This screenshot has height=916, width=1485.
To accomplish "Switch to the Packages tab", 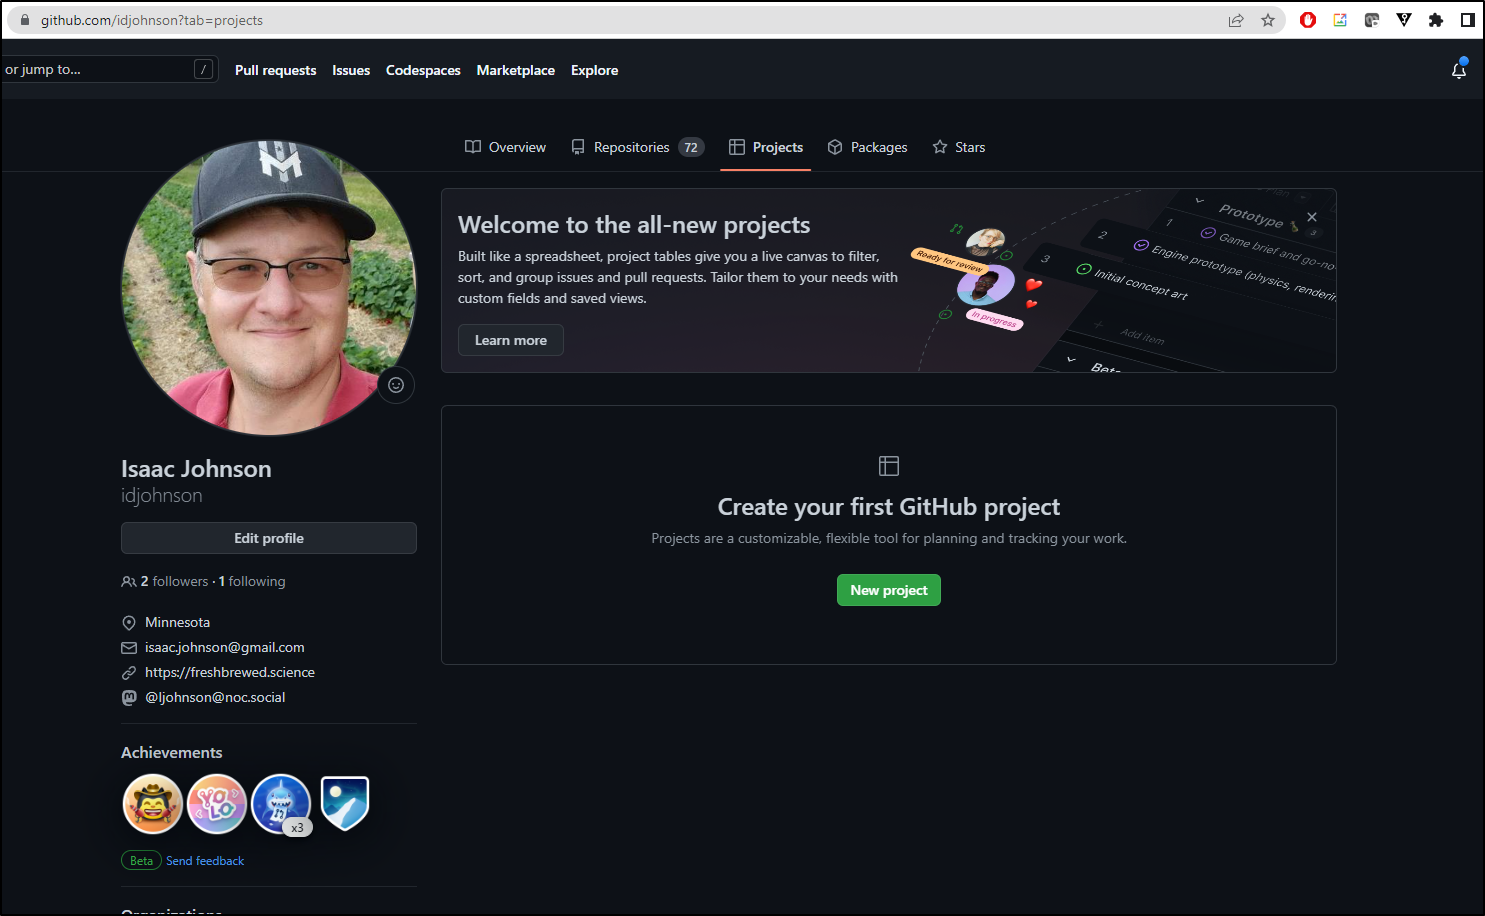I will 867,147.
